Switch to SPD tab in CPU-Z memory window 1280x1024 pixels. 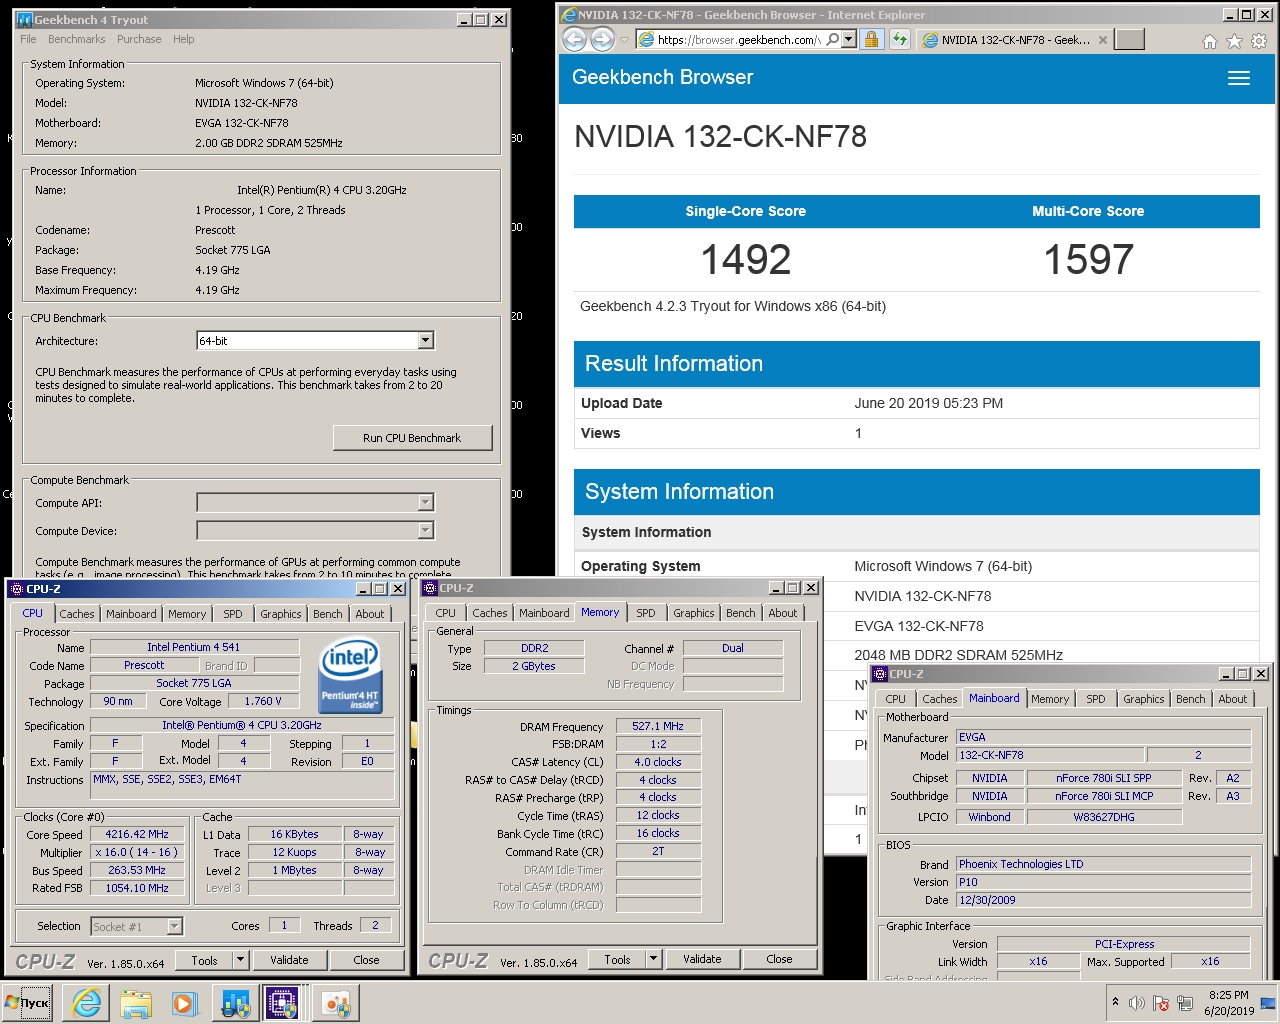tap(646, 613)
